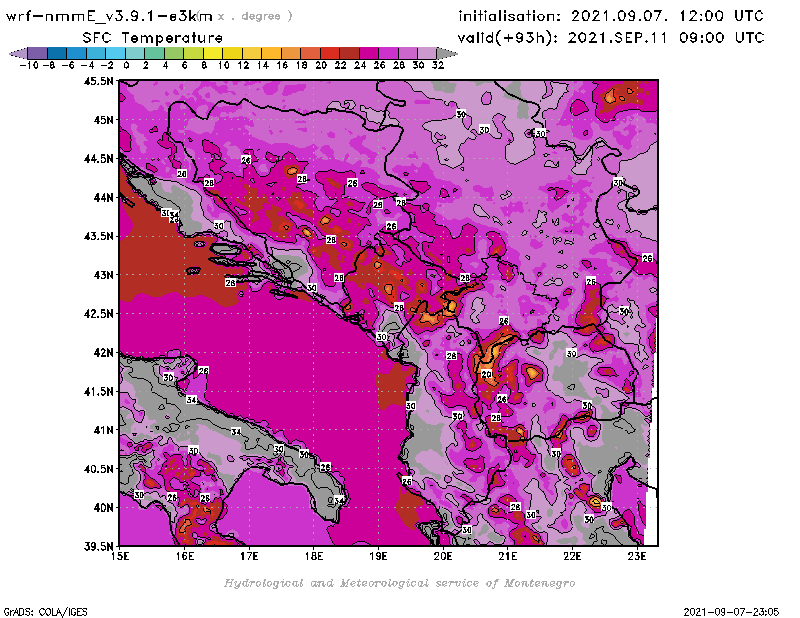800x618 pixels.
Task: Click the dark blue swatch between -8 and -6
Action: pyautogui.click(x=57, y=52)
